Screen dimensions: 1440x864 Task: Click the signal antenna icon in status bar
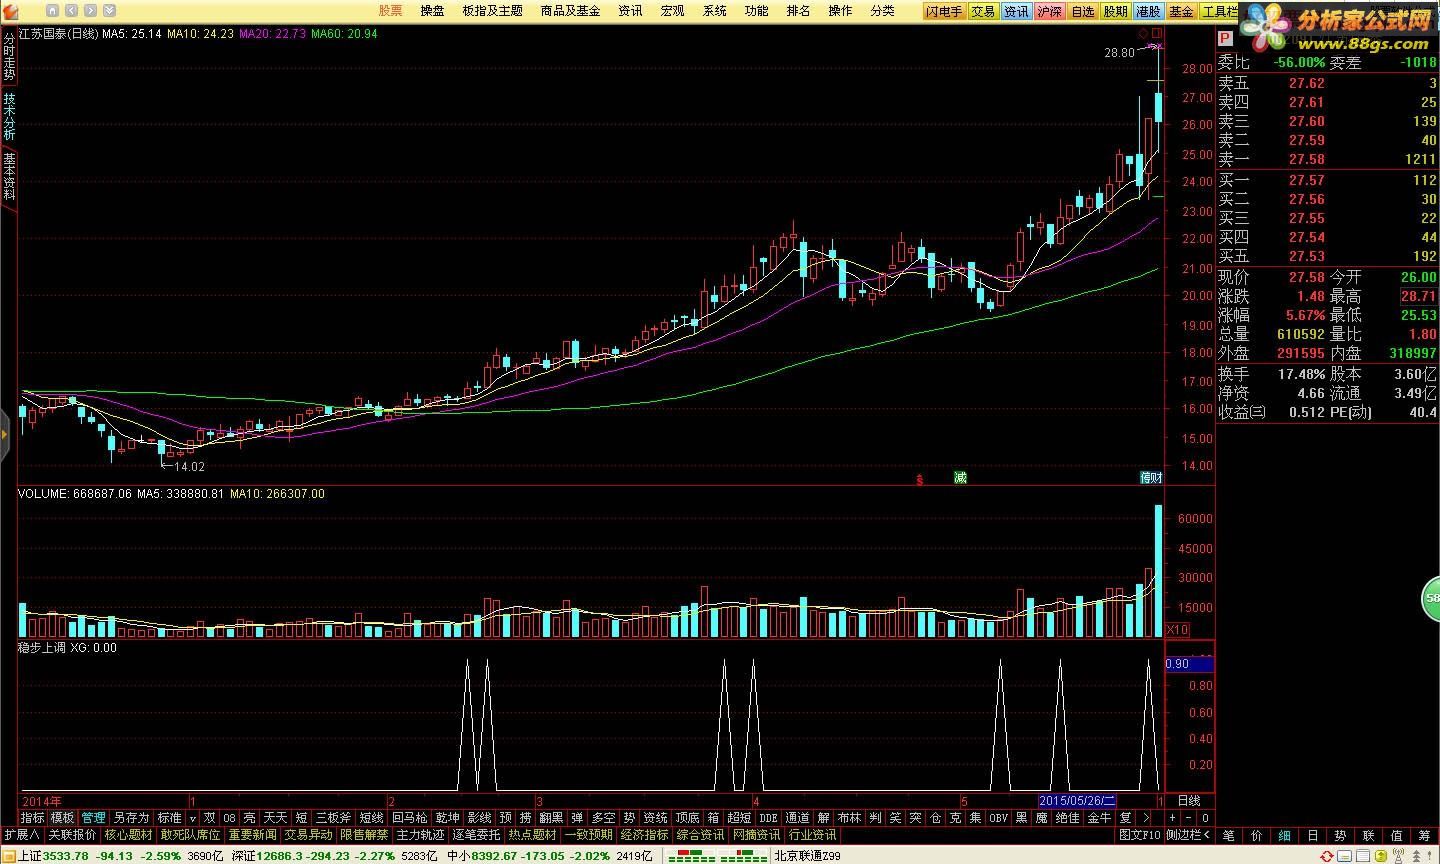[x=1398, y=855]
